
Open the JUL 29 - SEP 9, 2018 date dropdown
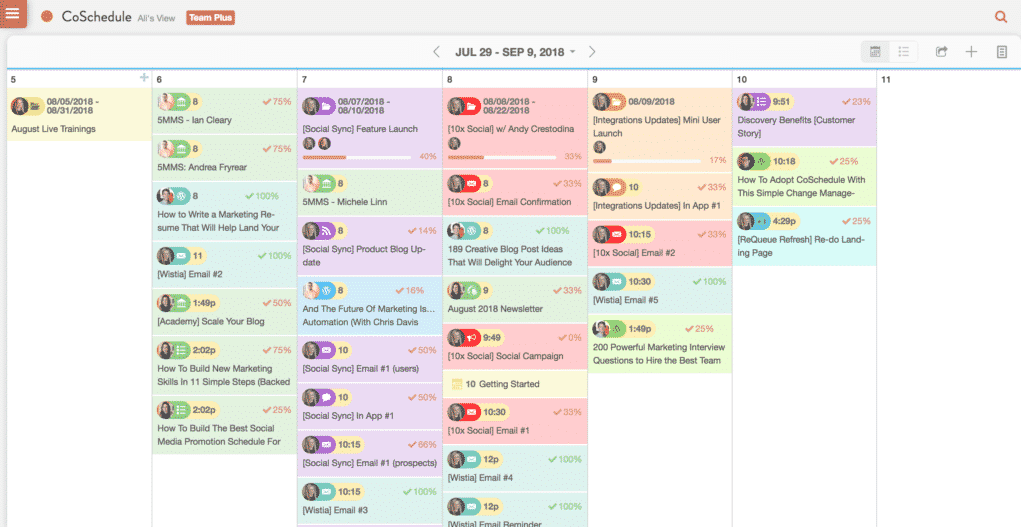tap(514, 52)
